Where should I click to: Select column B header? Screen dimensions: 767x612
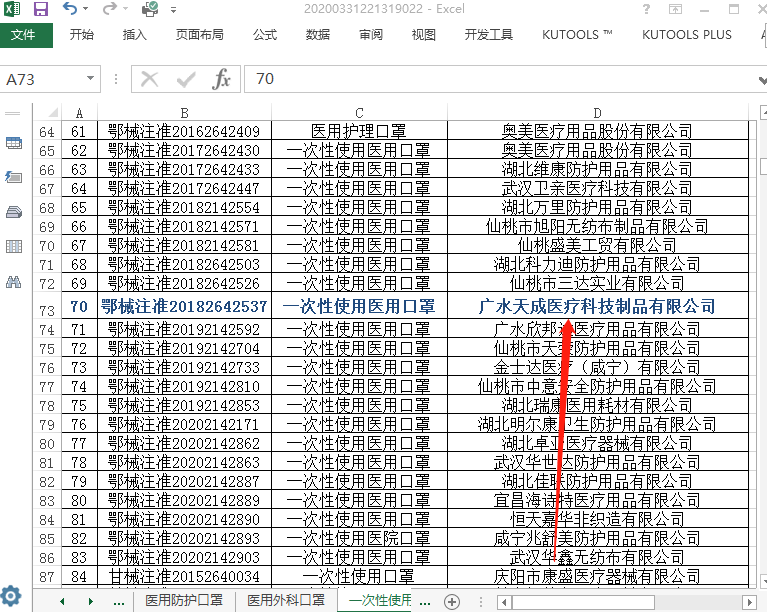coord(184,113)
